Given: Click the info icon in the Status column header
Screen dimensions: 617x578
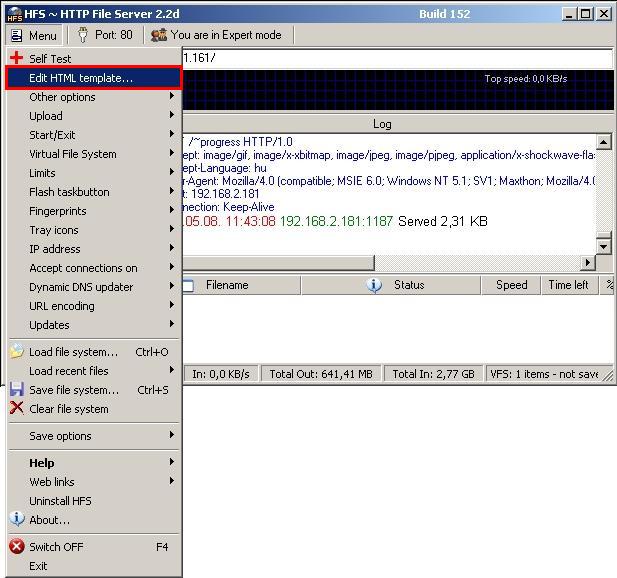Looking at the screenshot, I should [374, 285].
